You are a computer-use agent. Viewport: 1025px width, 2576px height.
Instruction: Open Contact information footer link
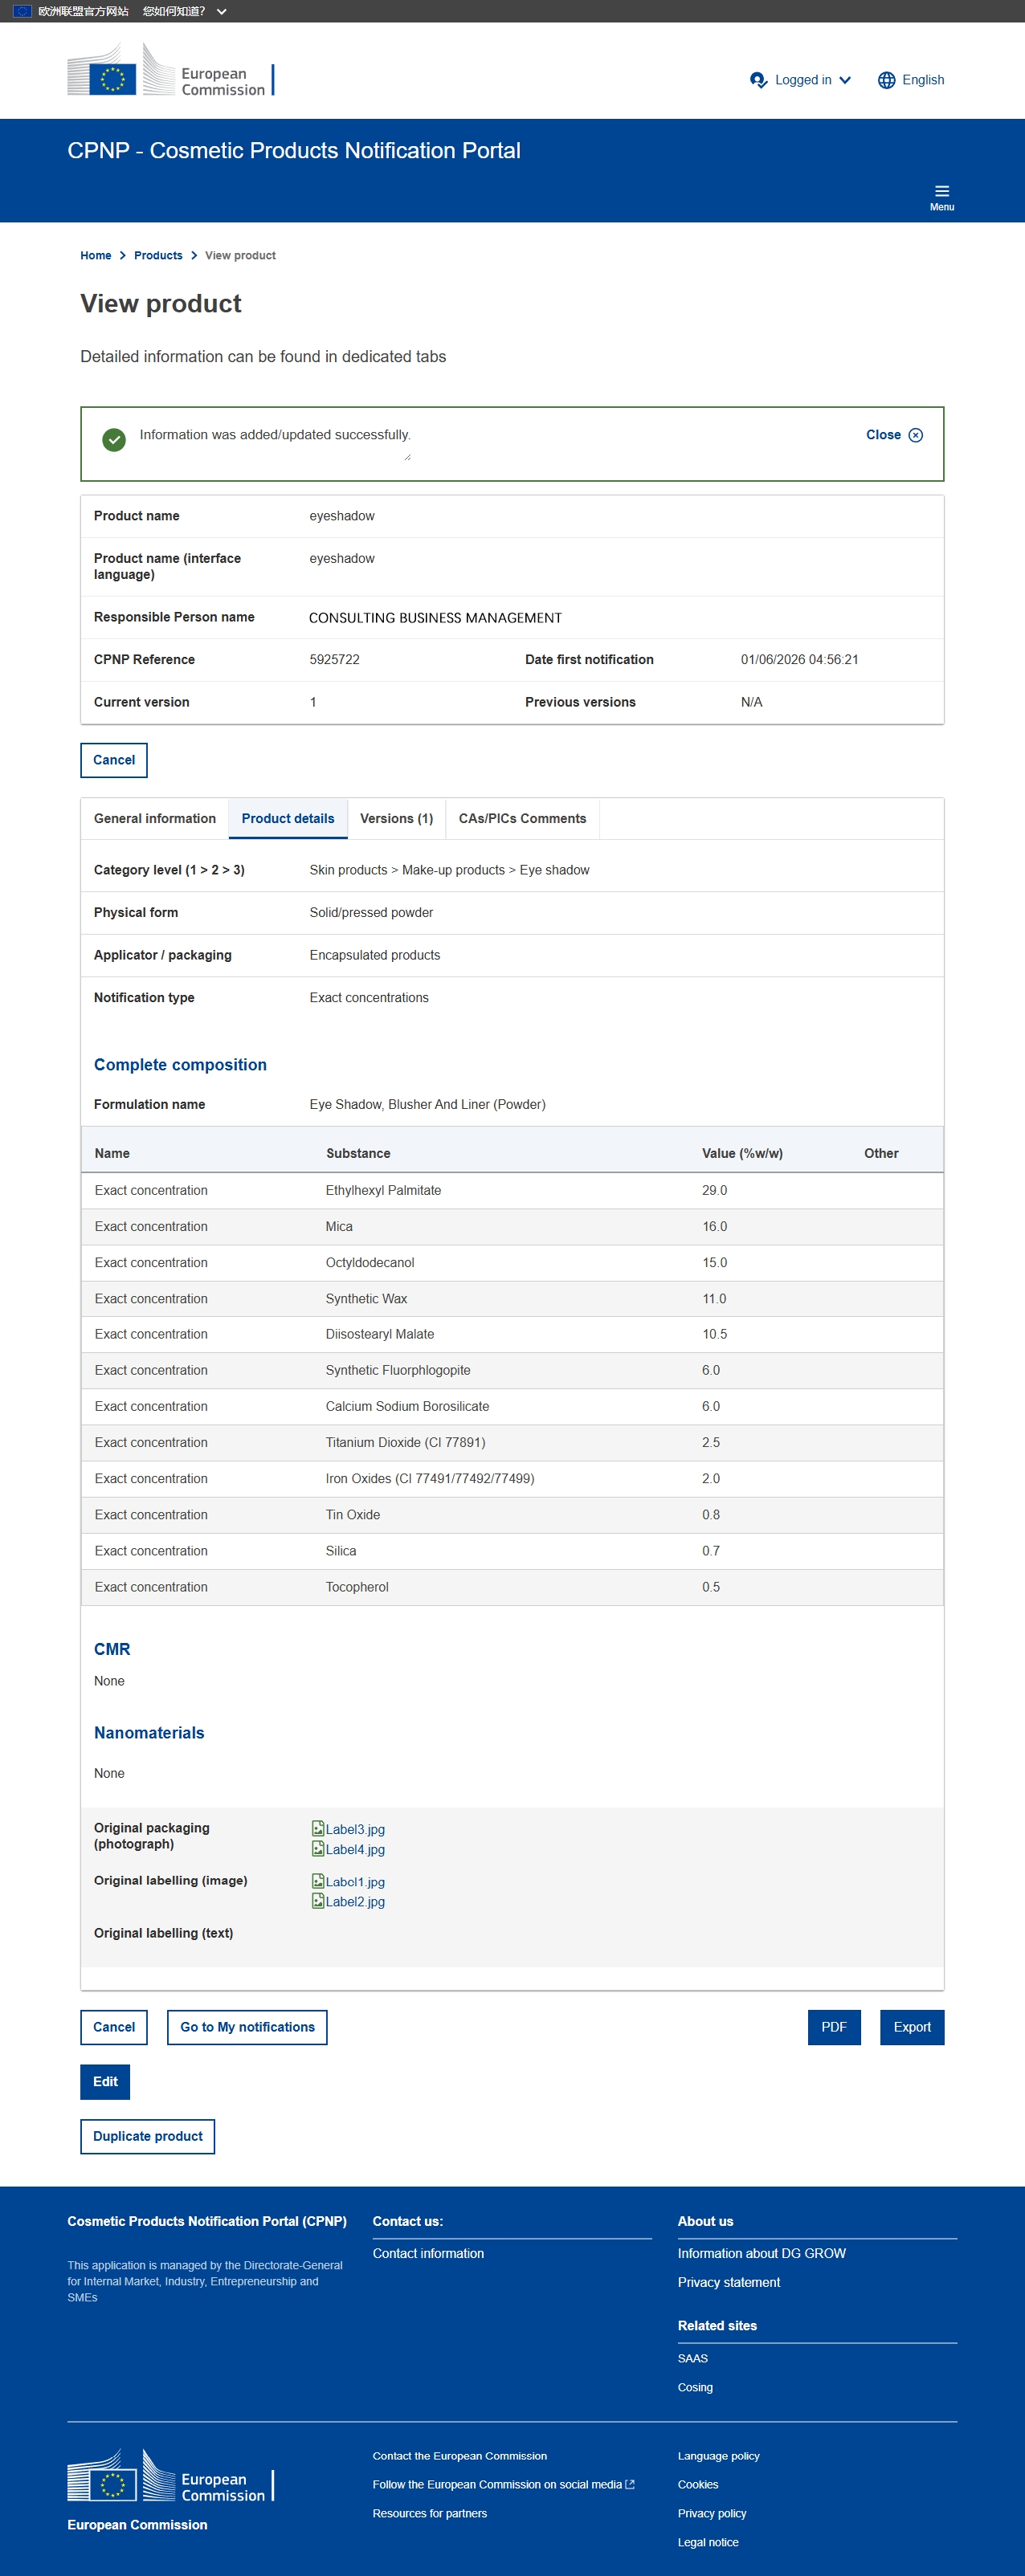(x=428, y=2253)
